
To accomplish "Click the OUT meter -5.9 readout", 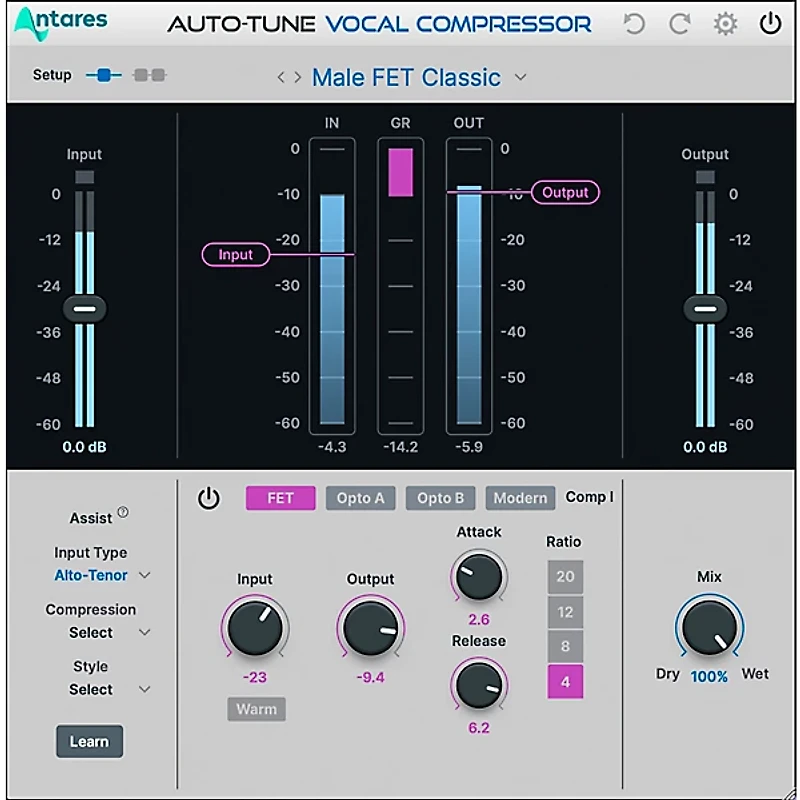I will coord(469,447).
